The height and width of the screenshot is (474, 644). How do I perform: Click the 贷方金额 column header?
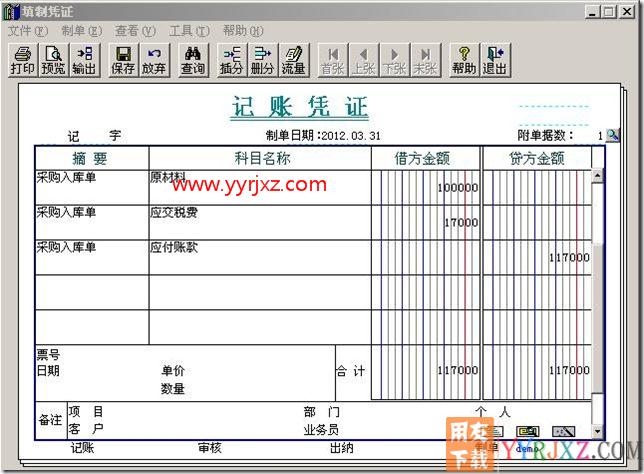point(537,158)
